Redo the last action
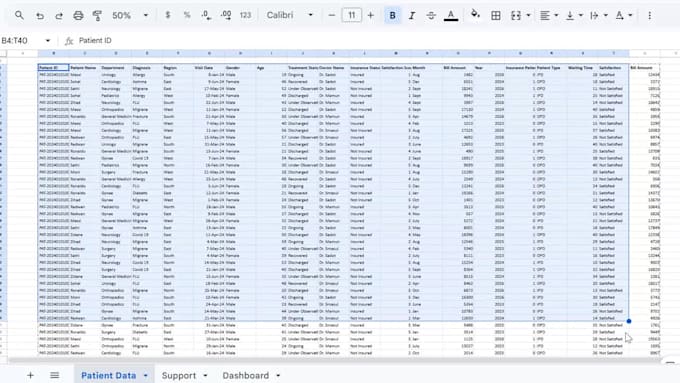Image resolution: width=680 pixels, height=383 pixels. pyautogui.click(x=59, y=16)
